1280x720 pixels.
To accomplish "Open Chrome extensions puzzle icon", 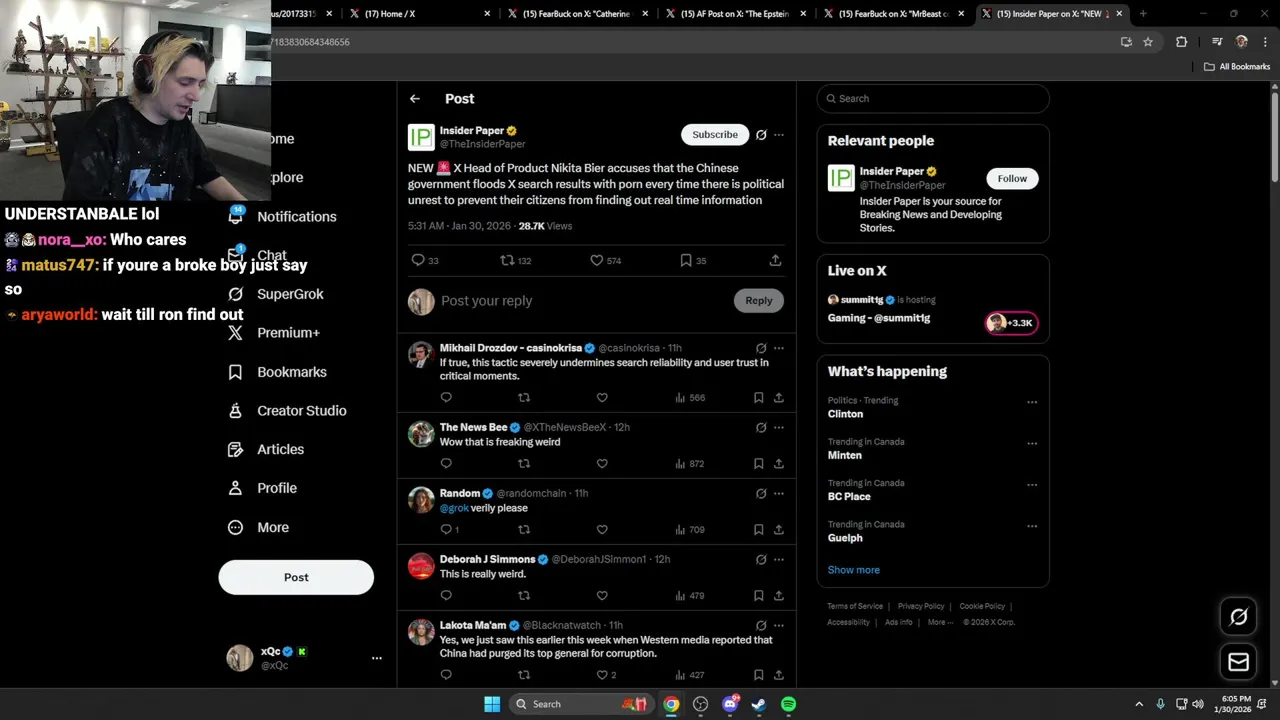I will coord(1181,42).
